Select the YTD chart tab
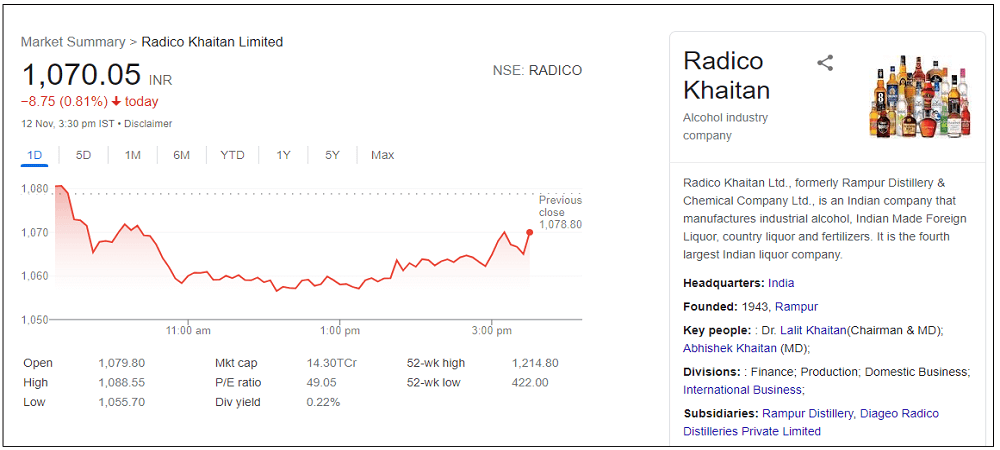Screen dimensions: 1000x450 tap(232, 155)
